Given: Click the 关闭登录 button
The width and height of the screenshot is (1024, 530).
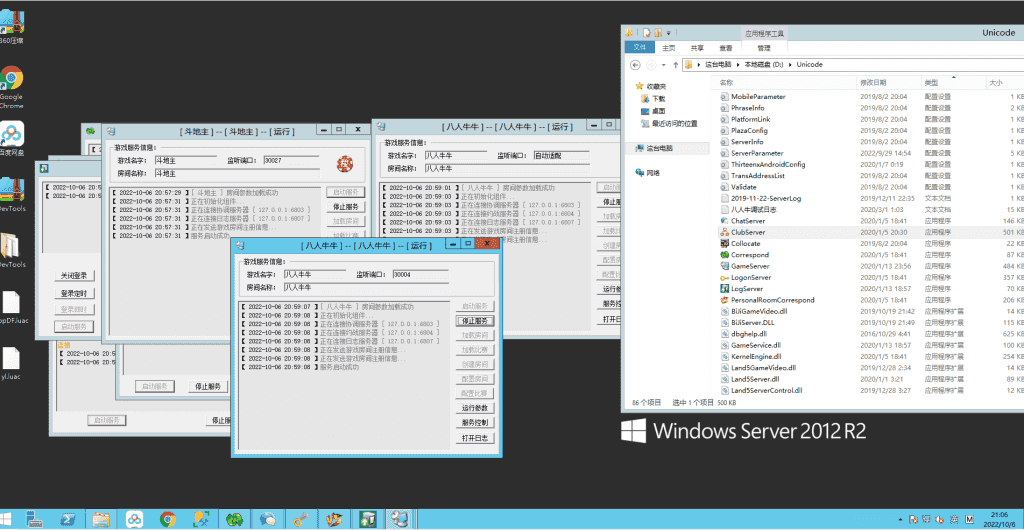Looking at the screenshot, I should click(74, 275).
